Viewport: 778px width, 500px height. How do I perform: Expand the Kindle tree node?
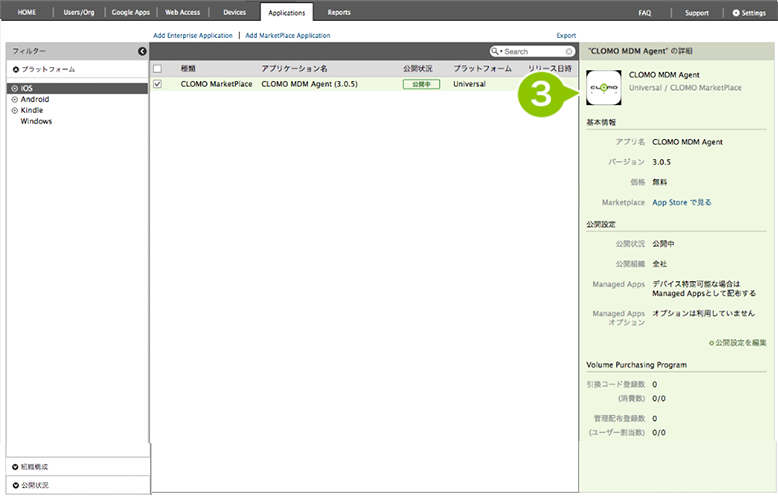(14, 110)
